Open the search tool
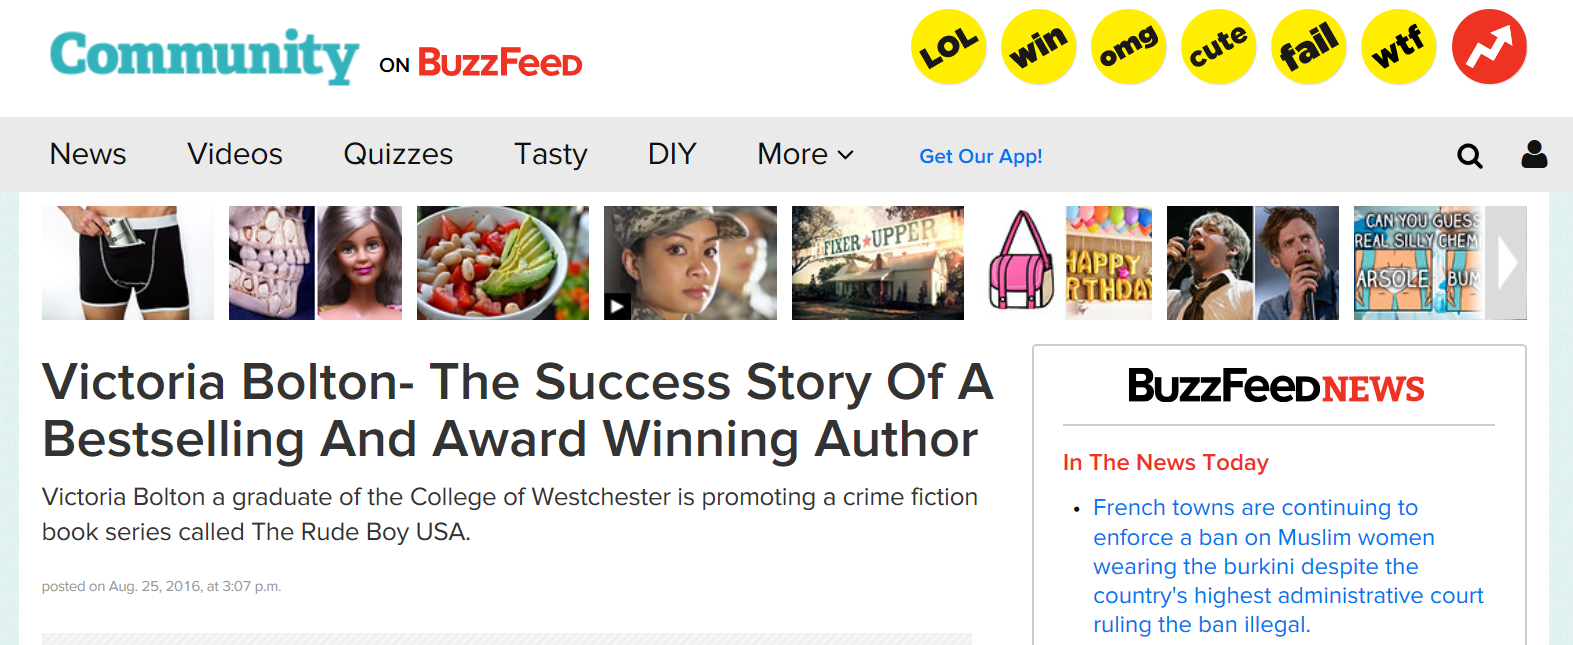This screenshot has width=1573, height=645. coord(1469,155)
